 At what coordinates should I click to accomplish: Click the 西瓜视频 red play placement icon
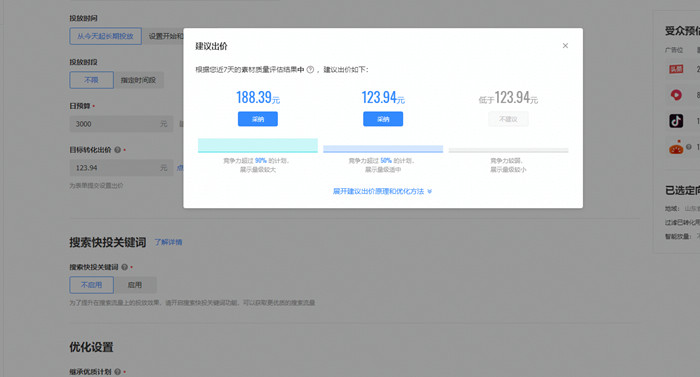pos(676,95)
